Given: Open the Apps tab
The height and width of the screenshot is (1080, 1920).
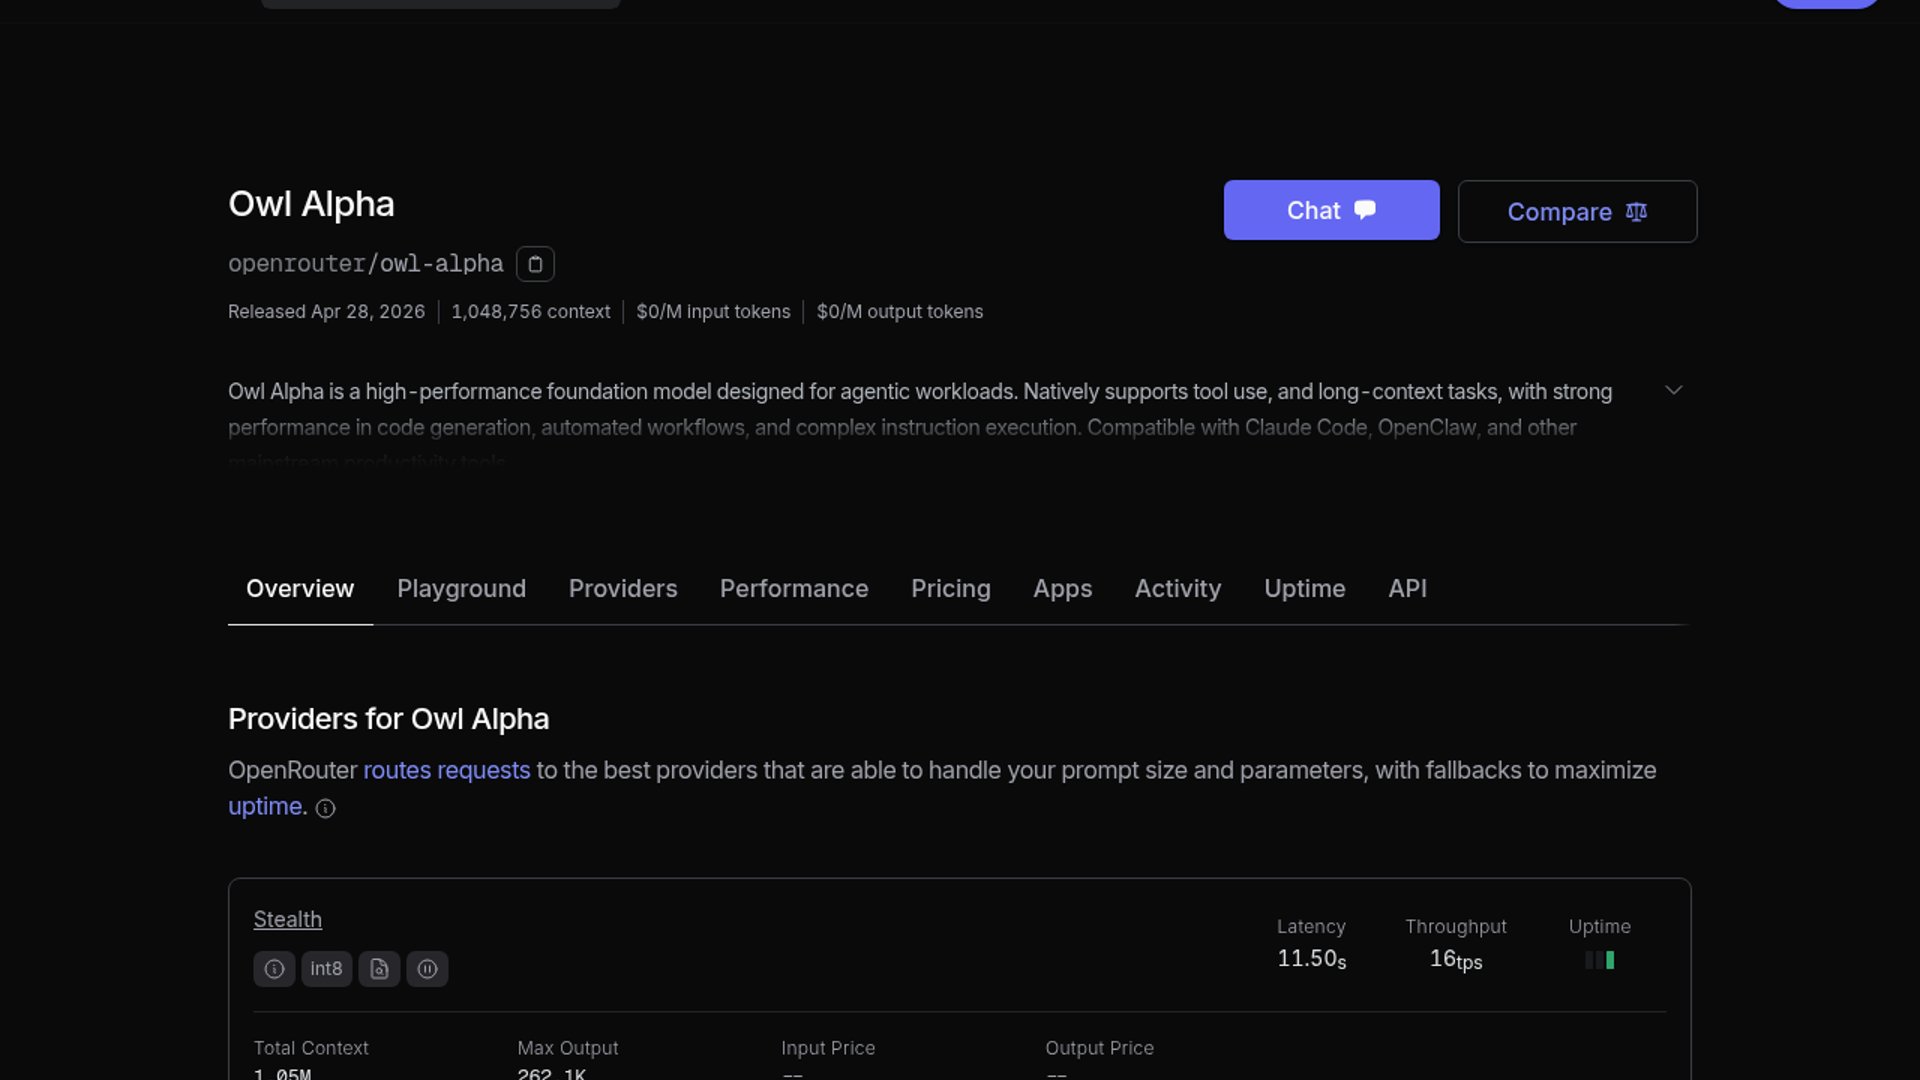Looking at the screenshot, I should point(1062,589).
